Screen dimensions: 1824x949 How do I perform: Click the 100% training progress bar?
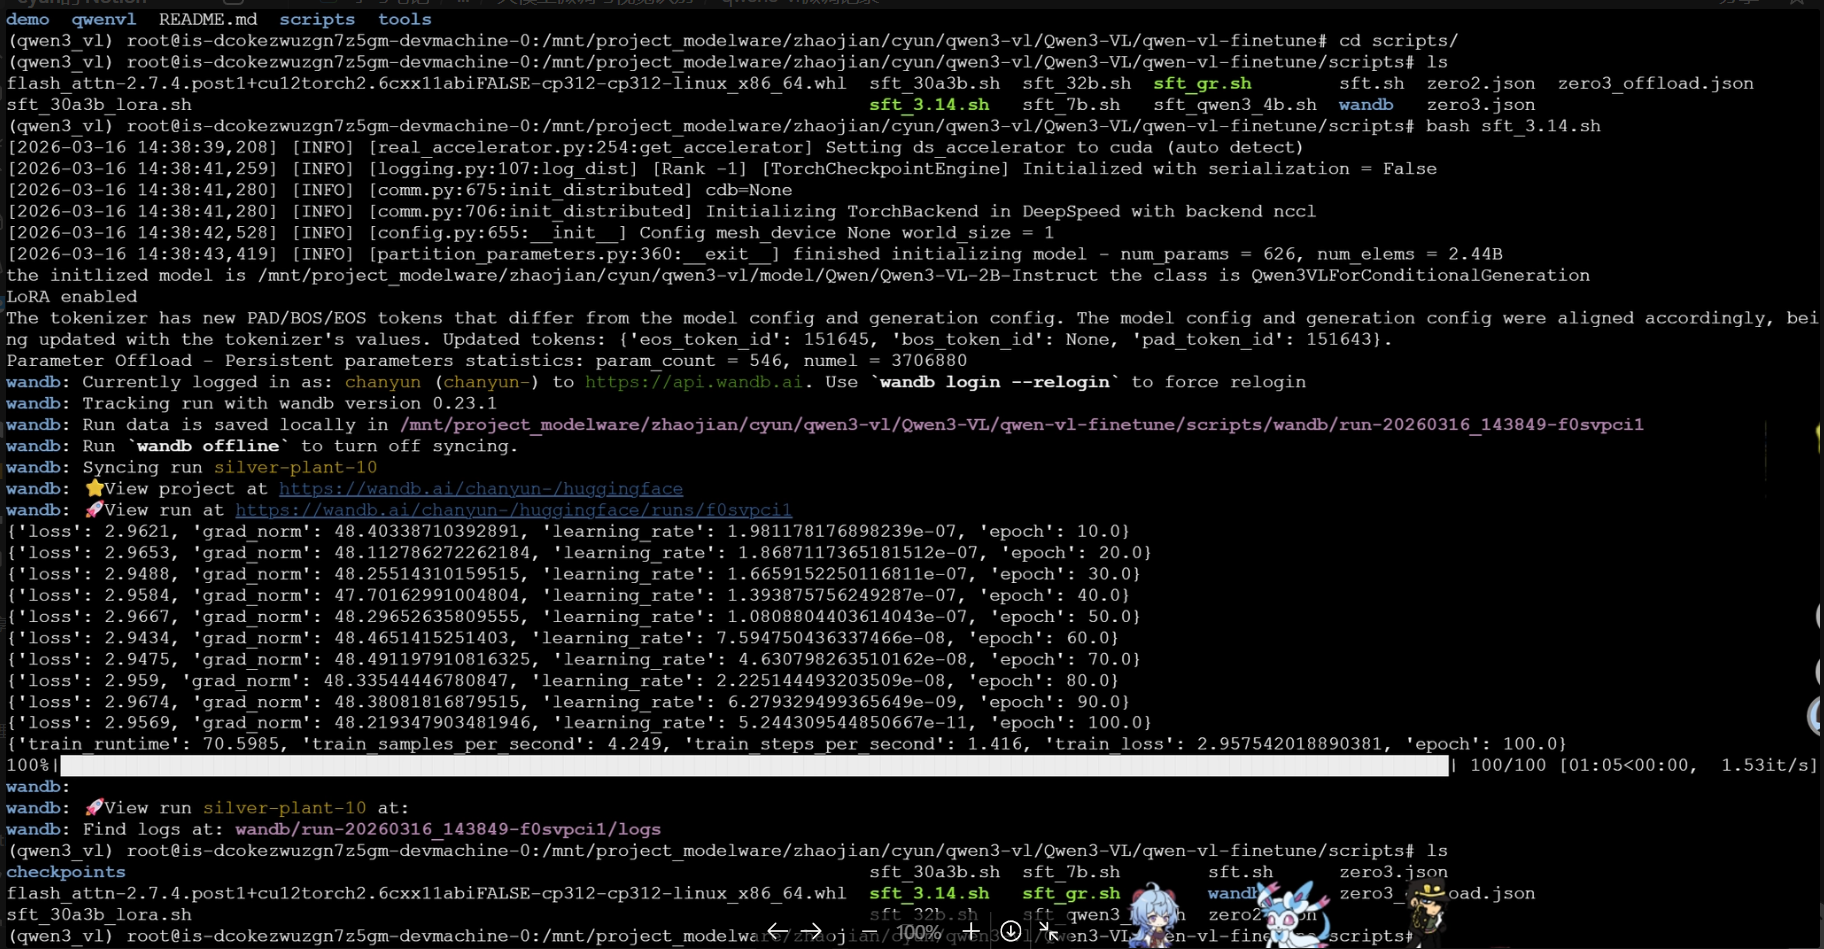754,766
